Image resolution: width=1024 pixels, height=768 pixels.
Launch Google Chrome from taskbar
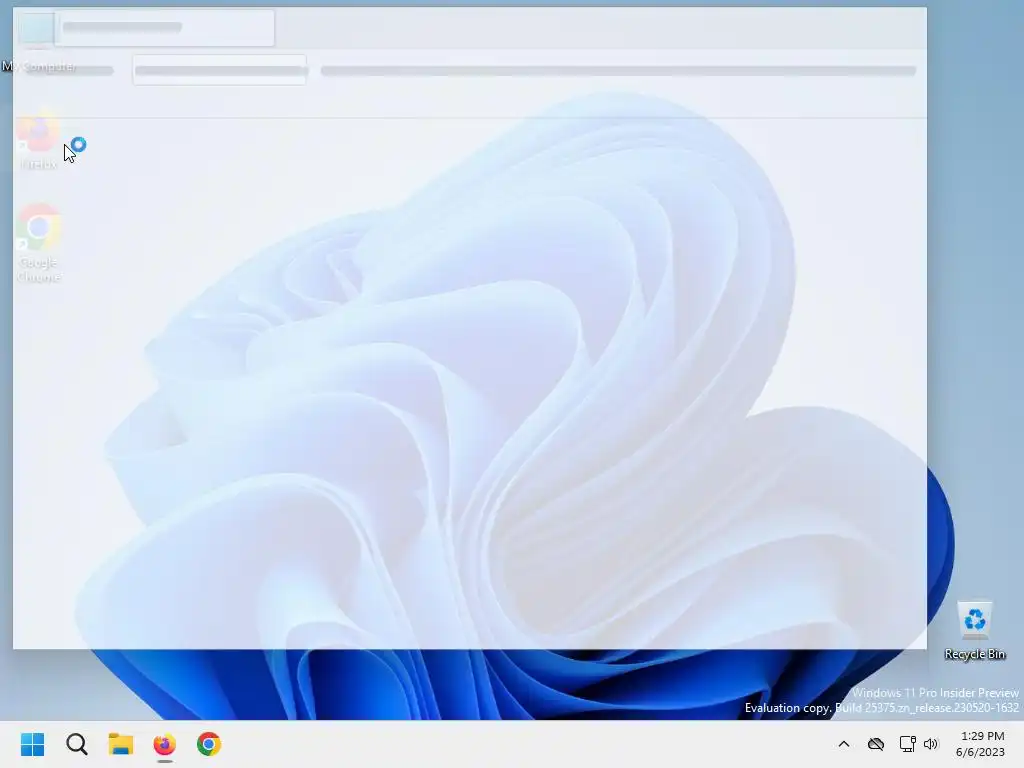[x=209, y=744]
